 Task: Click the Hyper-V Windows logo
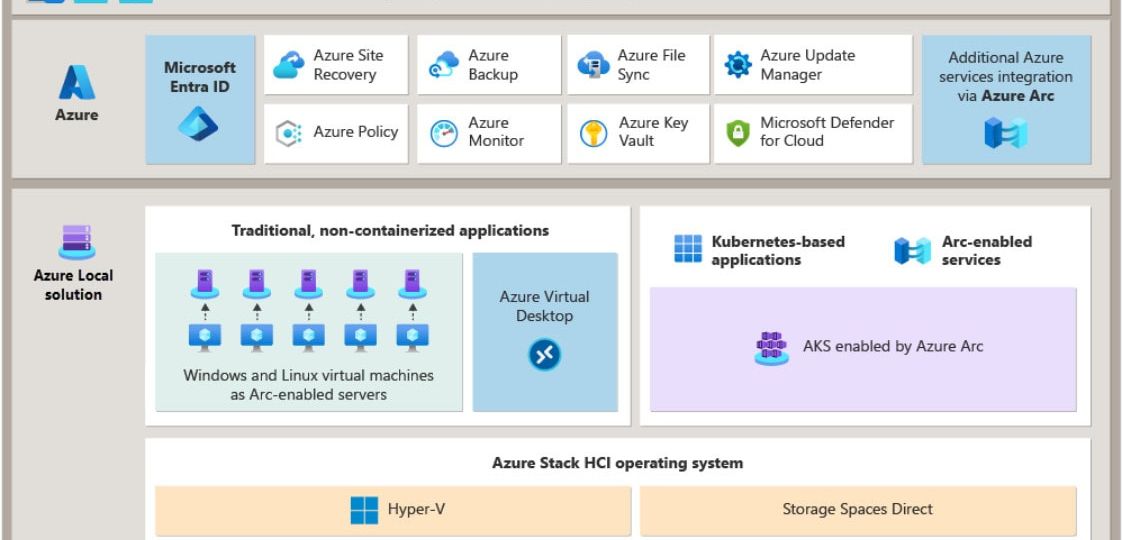coord(364,510)
